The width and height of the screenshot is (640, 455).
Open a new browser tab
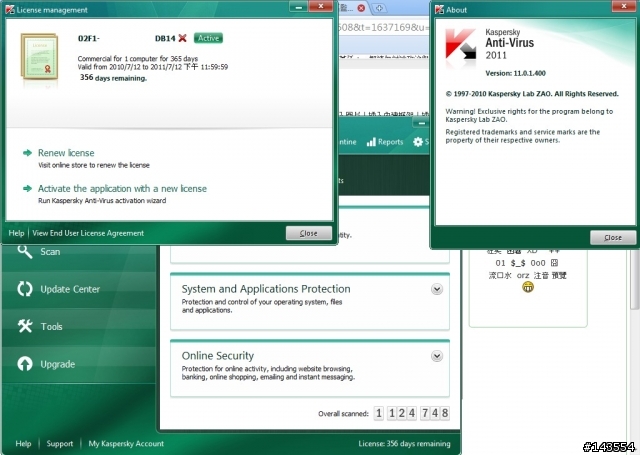(x=379, y=8)
